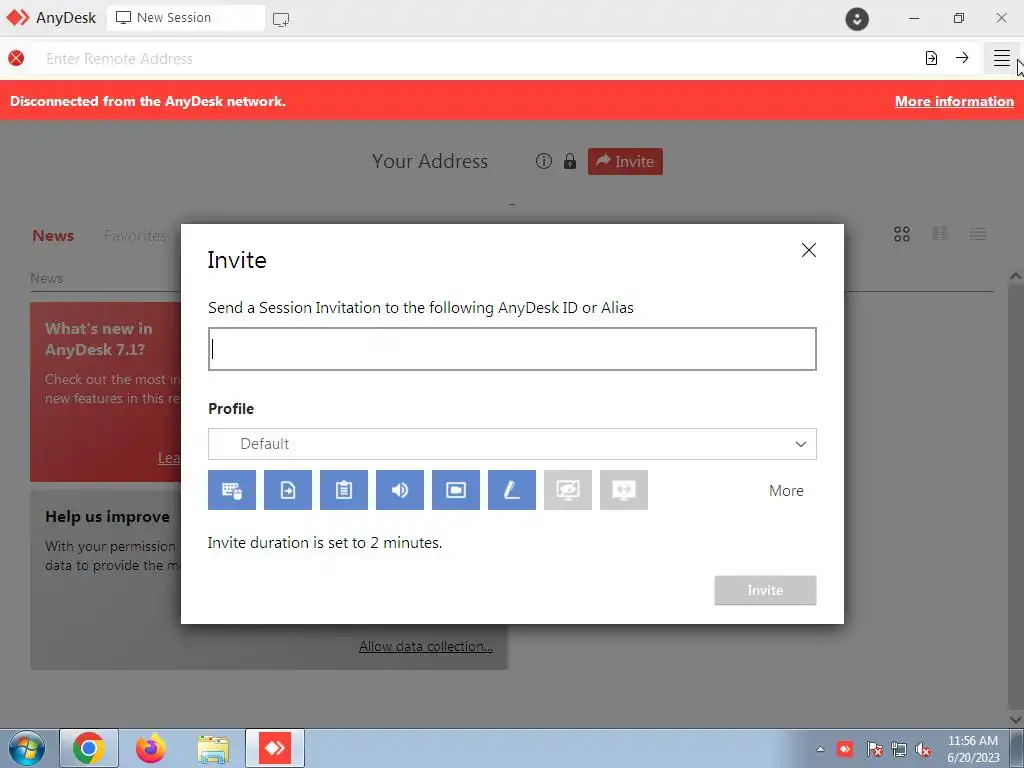The width and height of the screenshot is (1024, 768).
Task: Toggle clipboard sync permission icon
Action: click(344, 490)
